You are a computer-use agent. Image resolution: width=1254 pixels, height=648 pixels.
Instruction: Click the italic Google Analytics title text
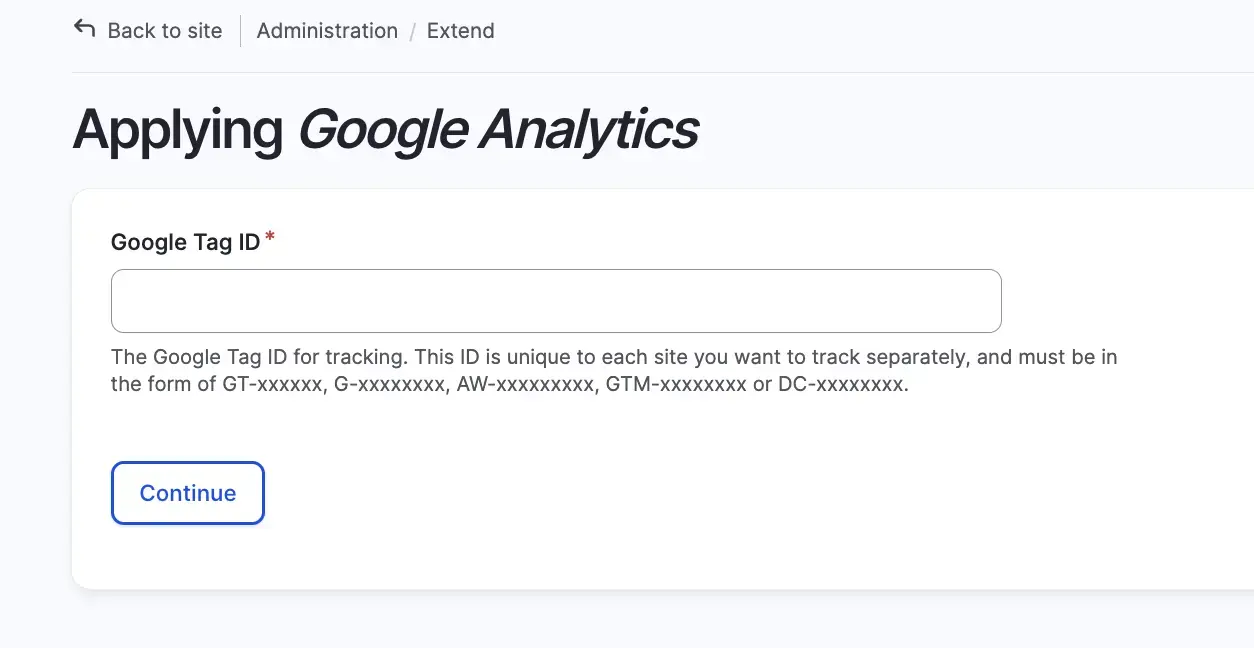[x=498, y=130]
